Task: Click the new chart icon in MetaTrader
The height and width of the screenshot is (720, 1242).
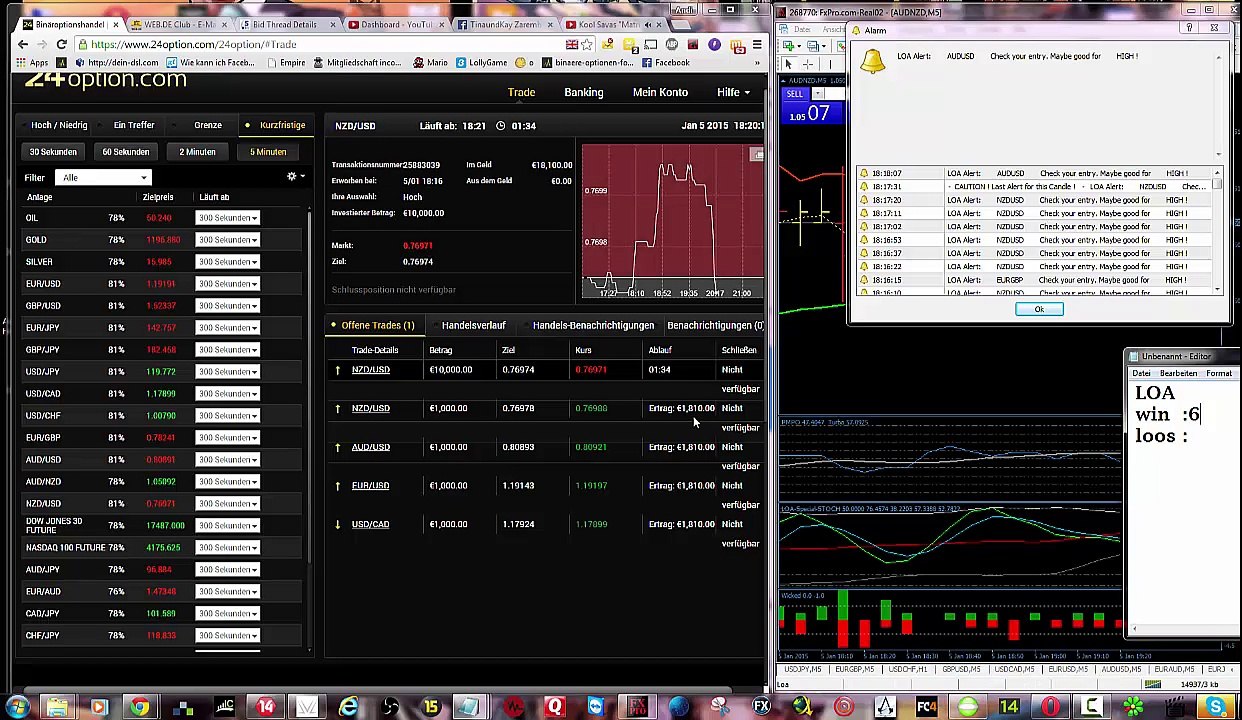Action: pyautogui.click(x=790, y=46)
